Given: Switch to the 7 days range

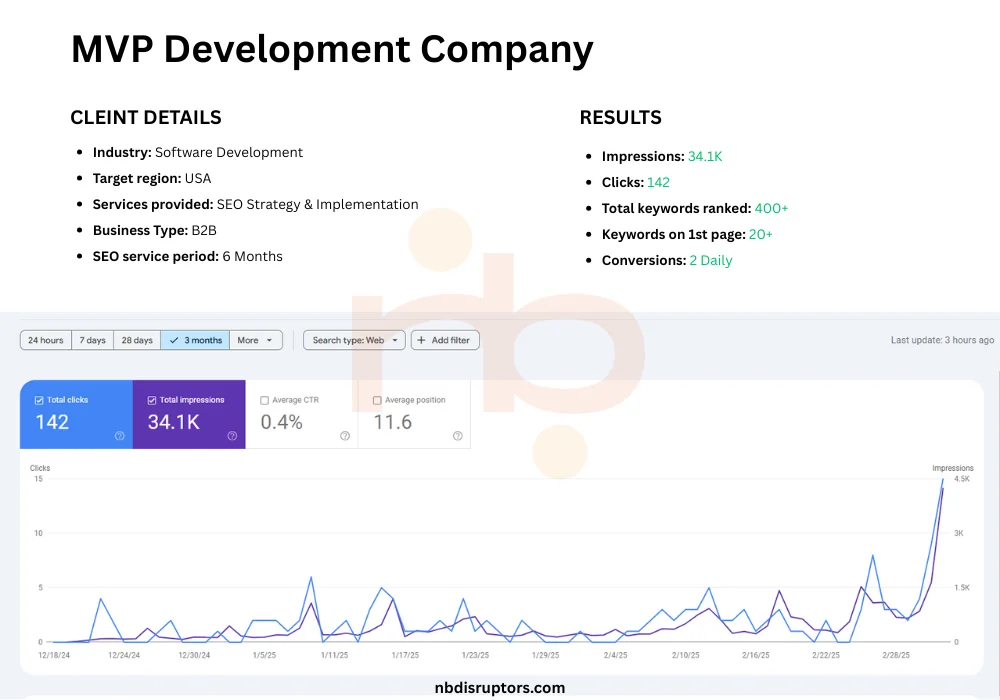Looking at the screenshot, I should coord(93,340).
